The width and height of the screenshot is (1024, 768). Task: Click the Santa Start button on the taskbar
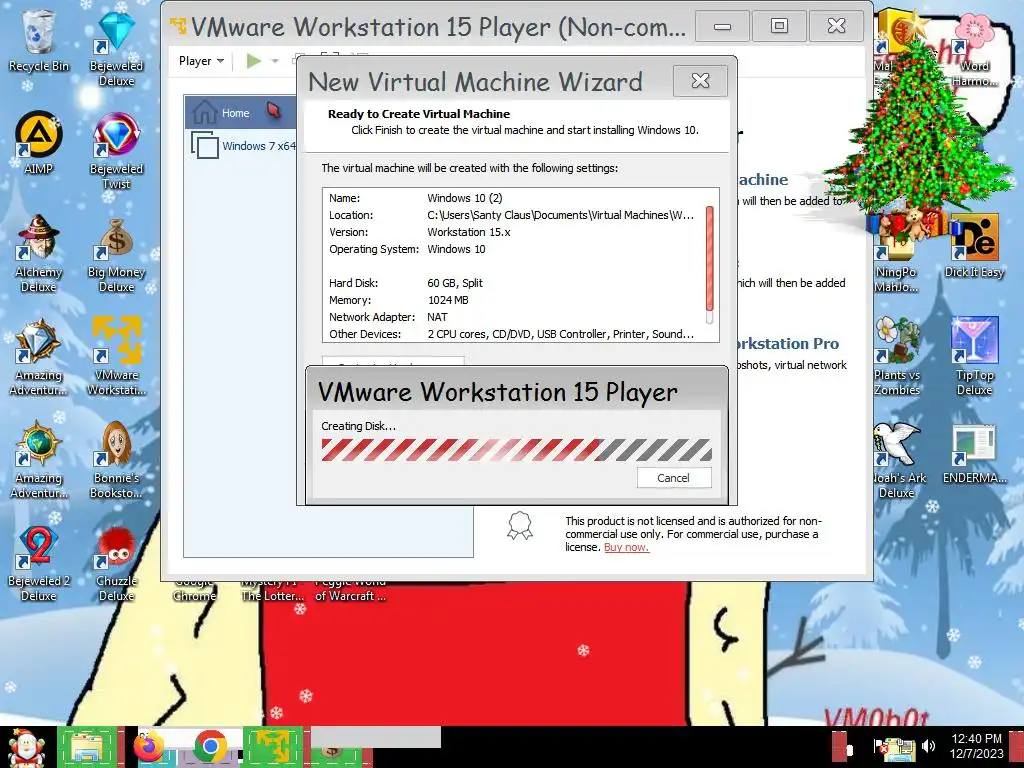pyautogui.click(x=25, y=747)
